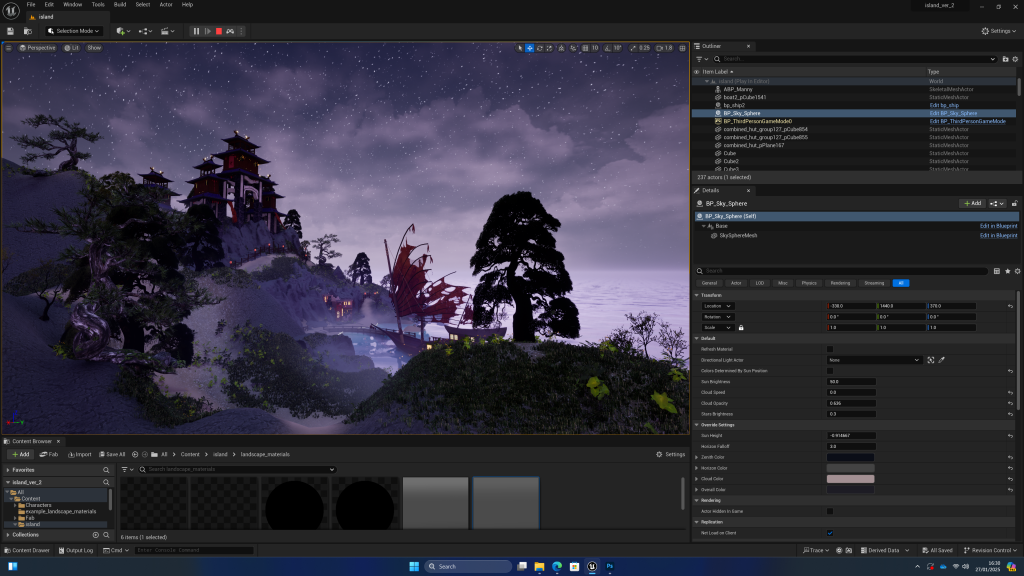
Task: Click the frame skip play icon
Action: pos(208,31)
